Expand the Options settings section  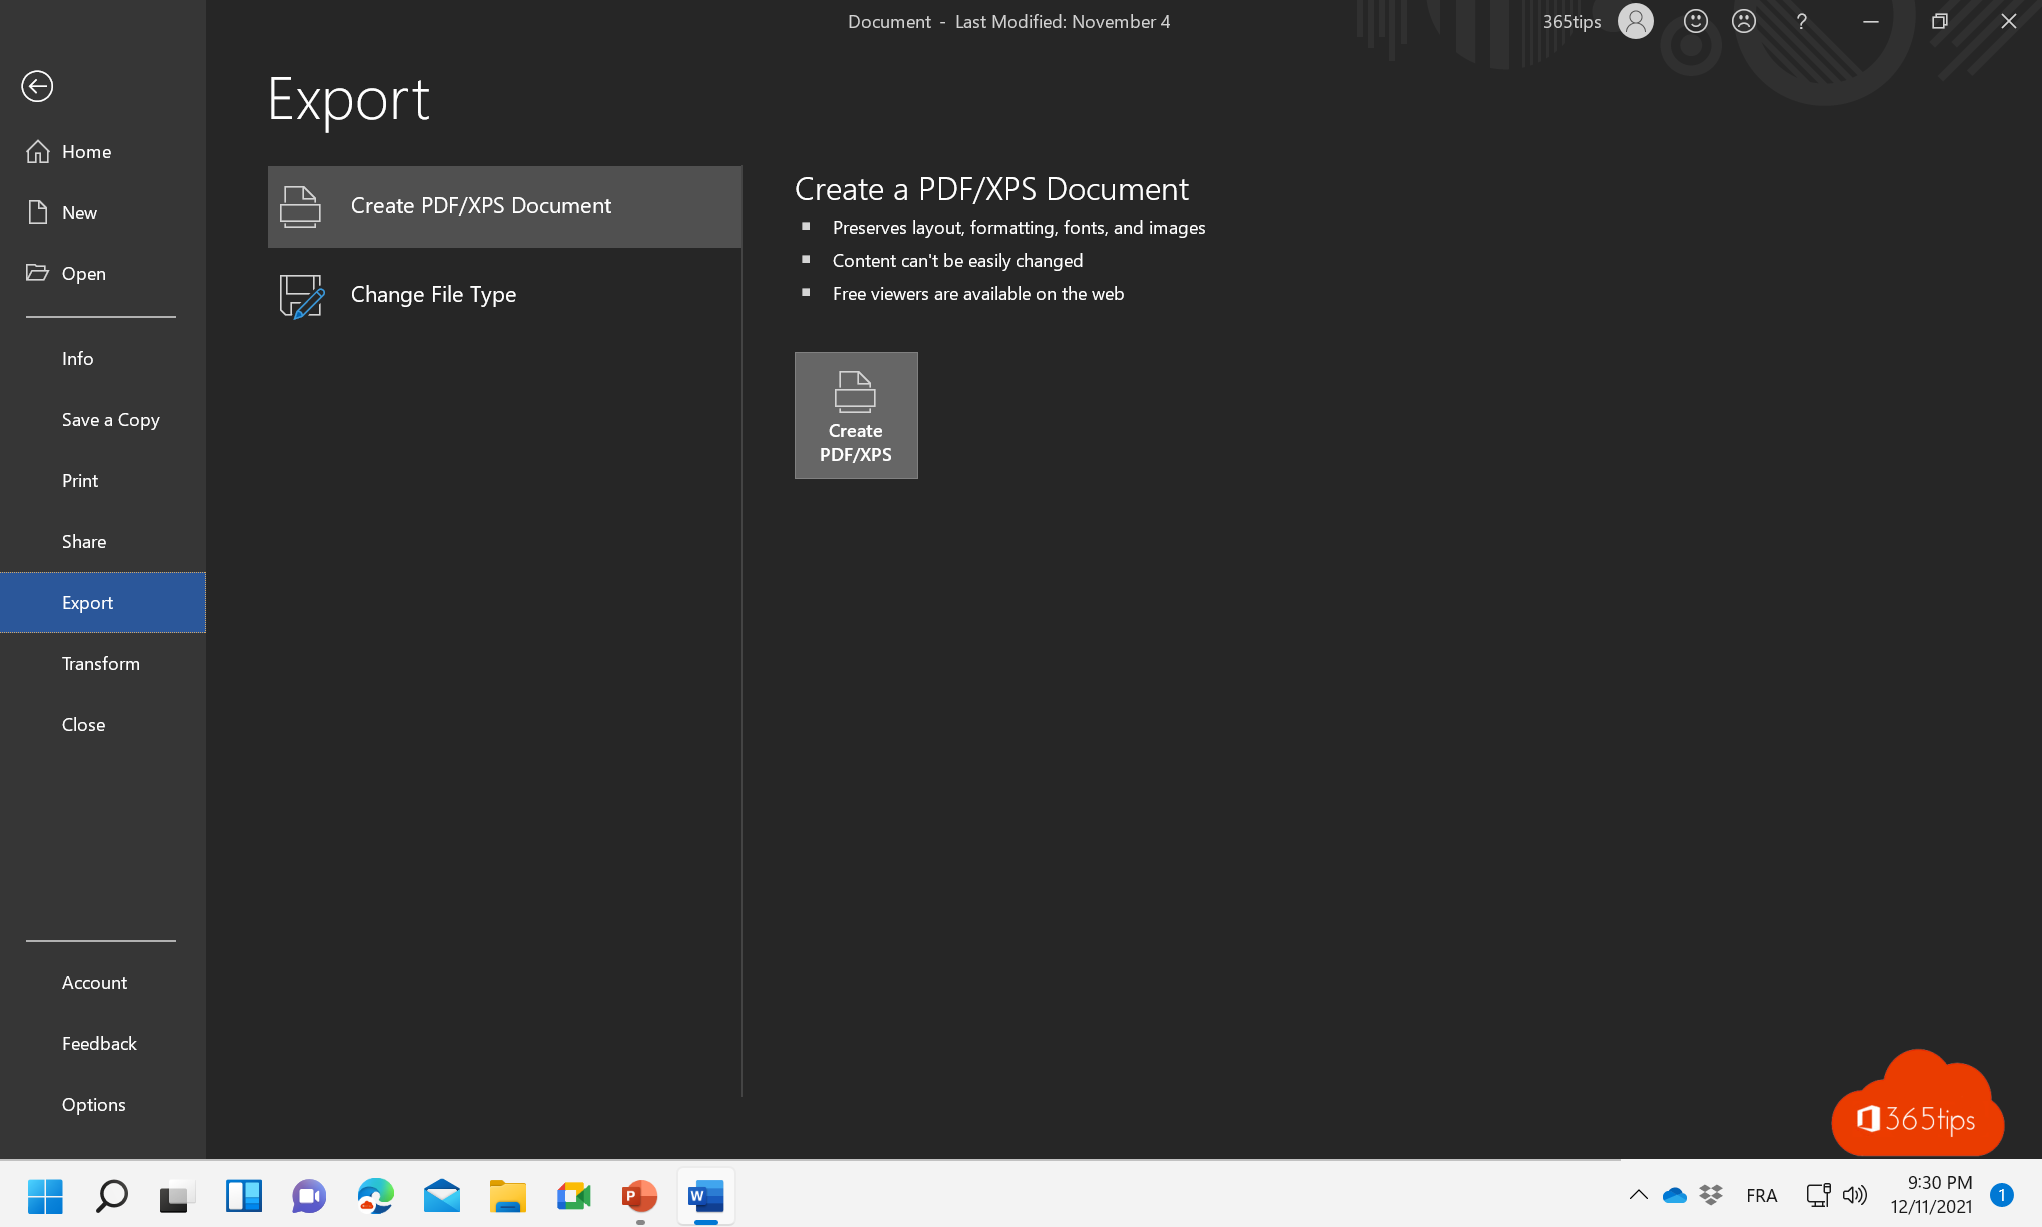(x=92, y=1104)
